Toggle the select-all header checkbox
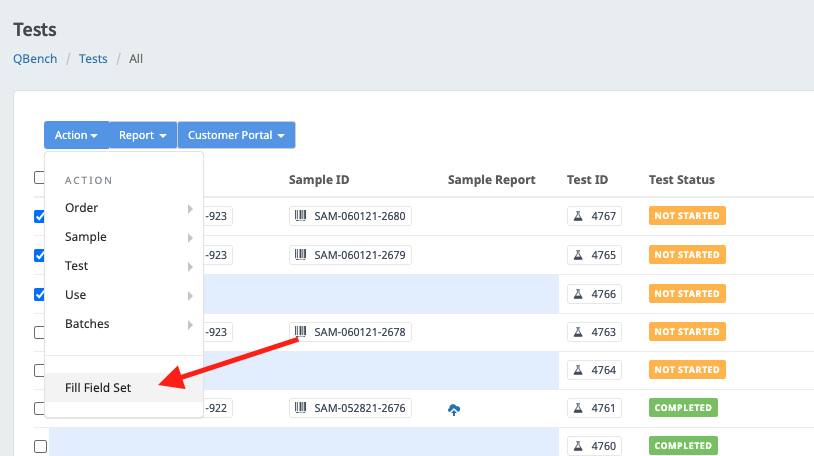 40,178
